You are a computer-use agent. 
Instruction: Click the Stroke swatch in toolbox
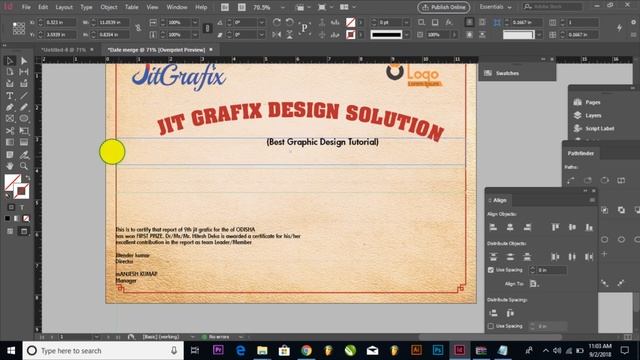click(22, 191)
